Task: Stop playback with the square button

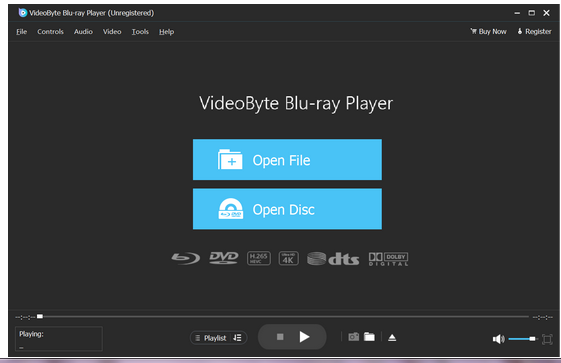Action: [x=280, y=337]
